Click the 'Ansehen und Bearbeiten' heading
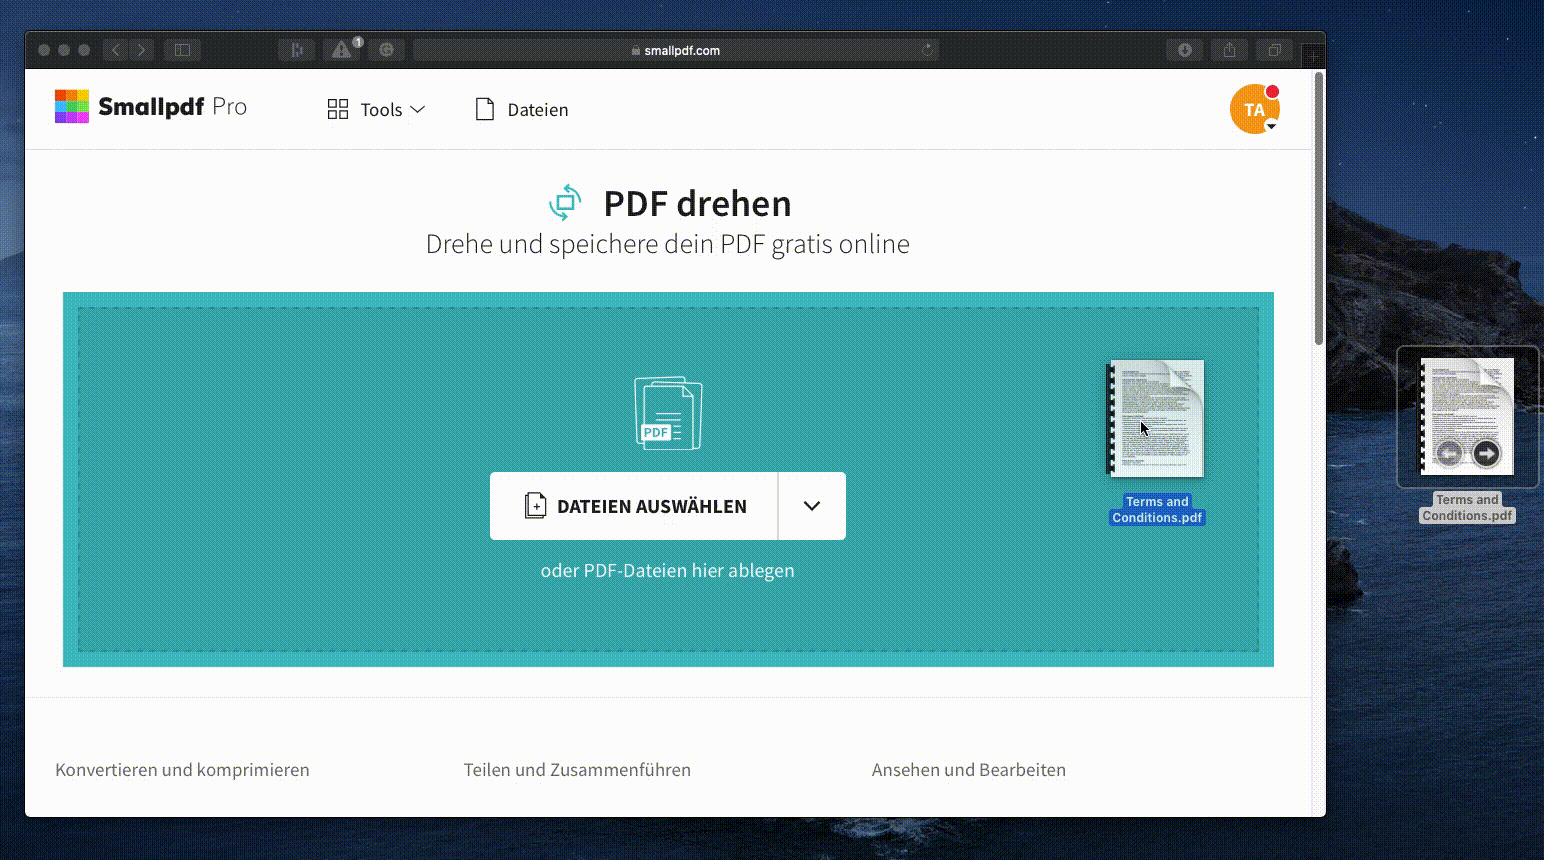1544x860 pixels. (x=969, y=770)
